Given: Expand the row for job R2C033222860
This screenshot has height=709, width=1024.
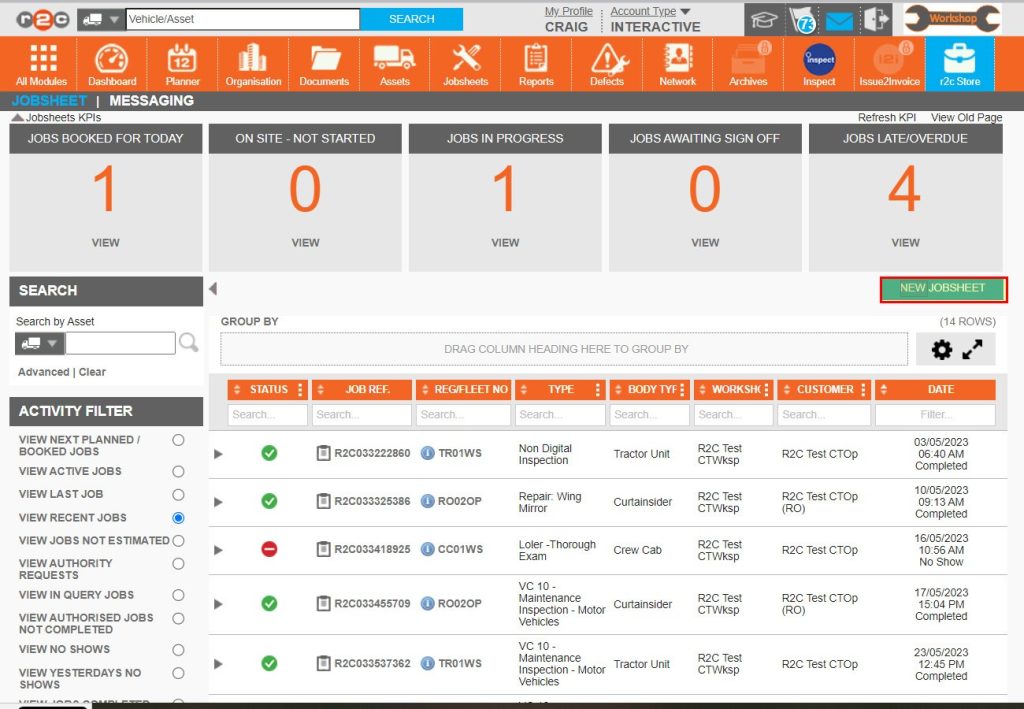Looking at the screenshot, I should (218, 451).
